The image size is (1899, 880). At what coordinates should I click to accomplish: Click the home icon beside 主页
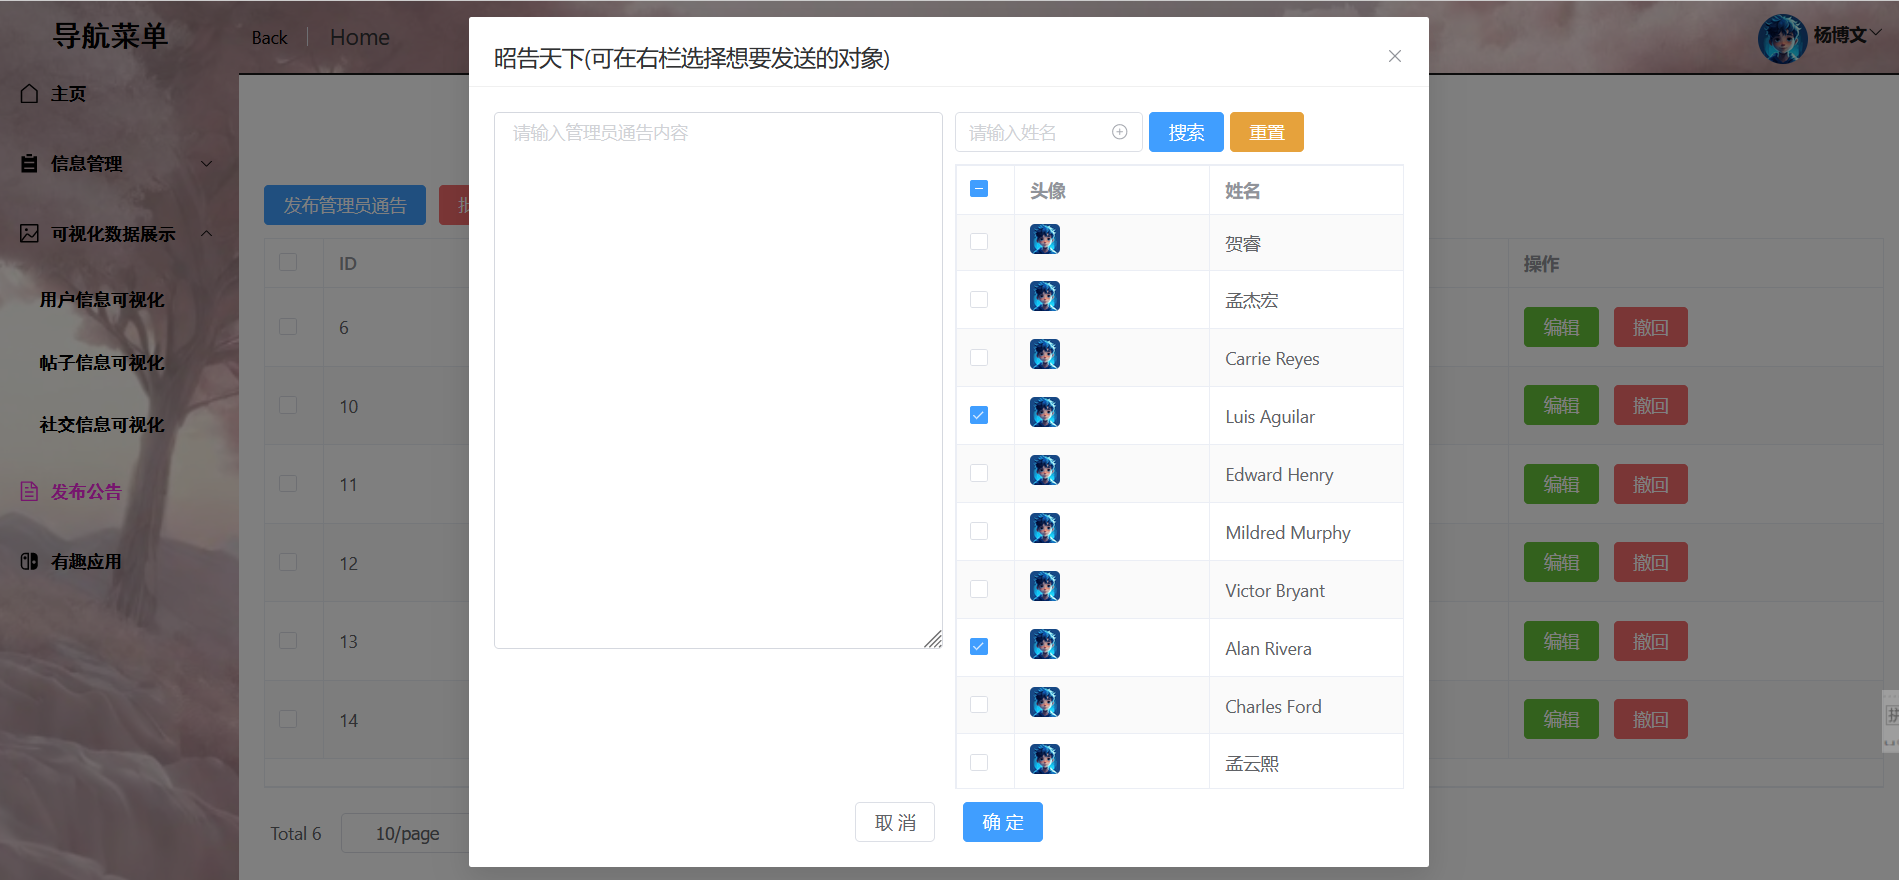click(x=29, y=93)
